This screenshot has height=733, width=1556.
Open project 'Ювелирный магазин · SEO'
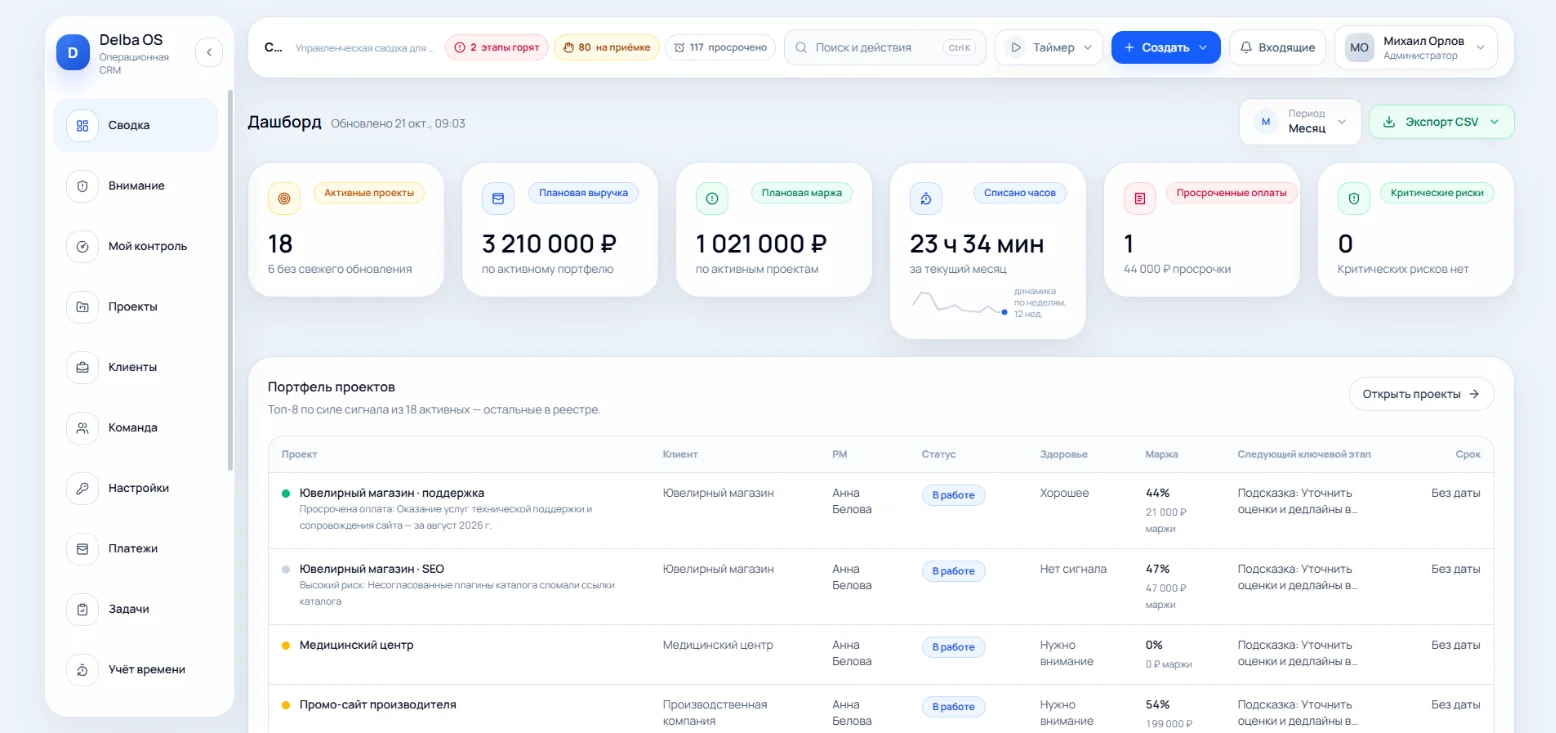pyautogui.click(x=372, y=569)
